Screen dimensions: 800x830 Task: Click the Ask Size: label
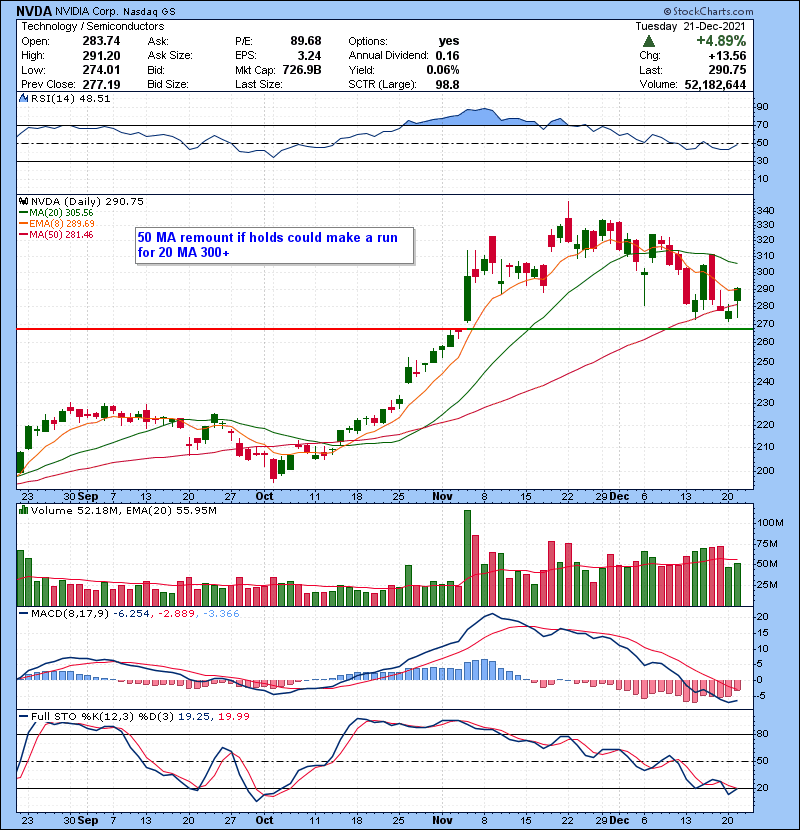pos(170,56)
